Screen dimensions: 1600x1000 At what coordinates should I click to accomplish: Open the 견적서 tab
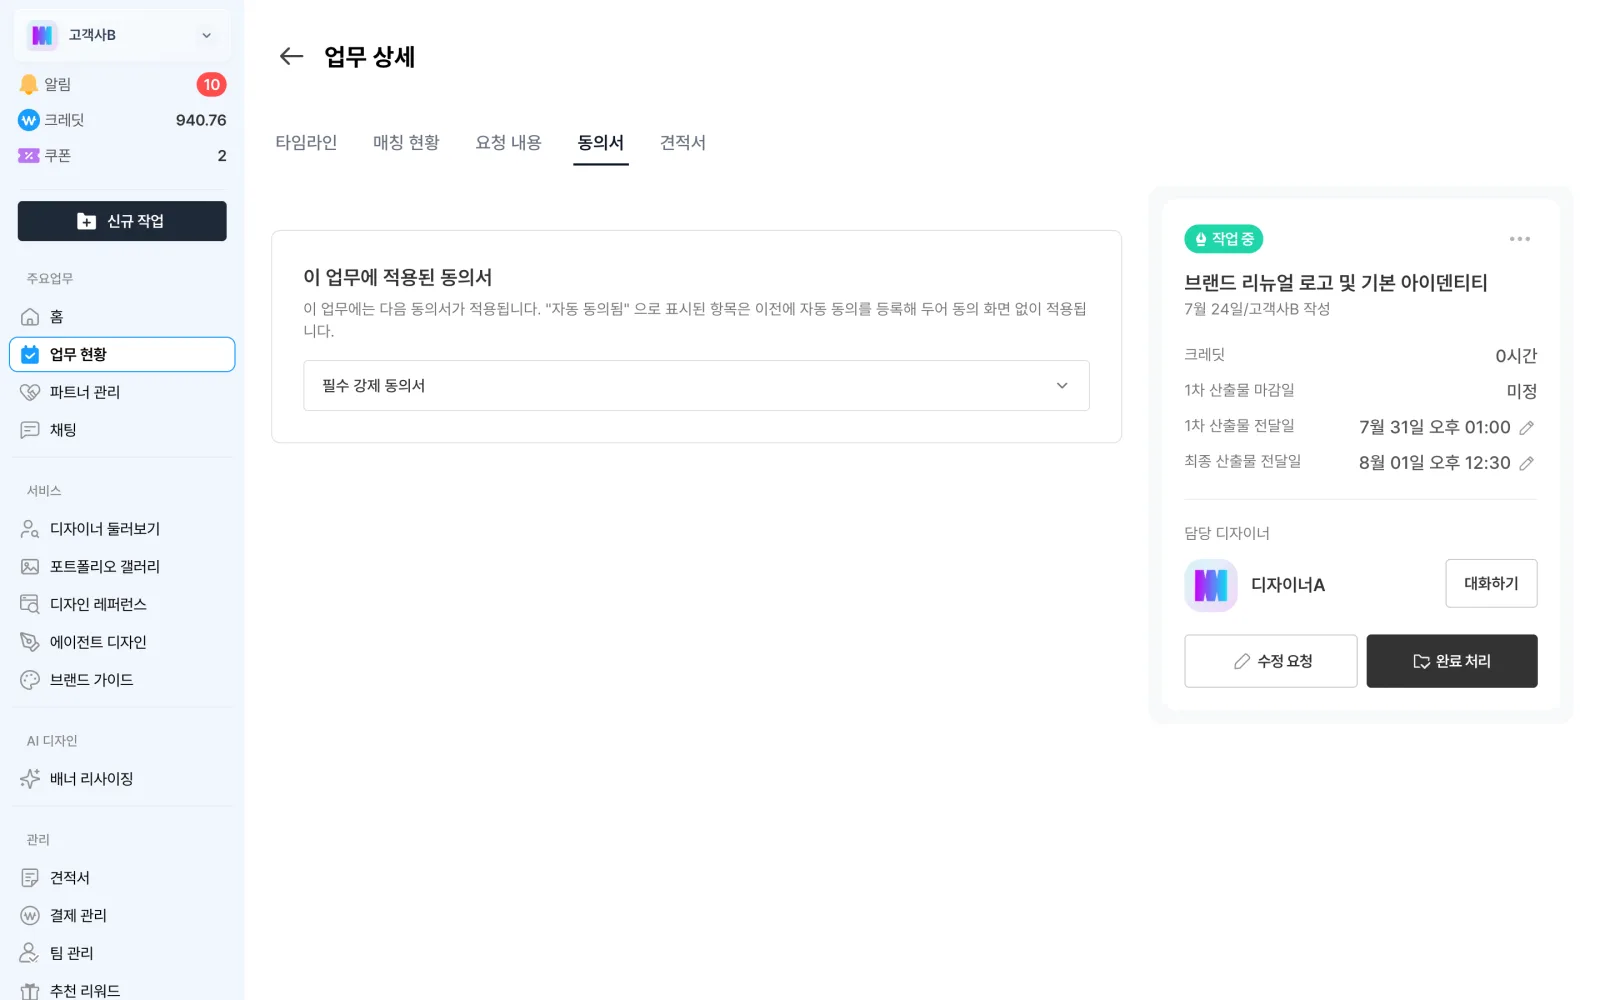click(683, 143)
